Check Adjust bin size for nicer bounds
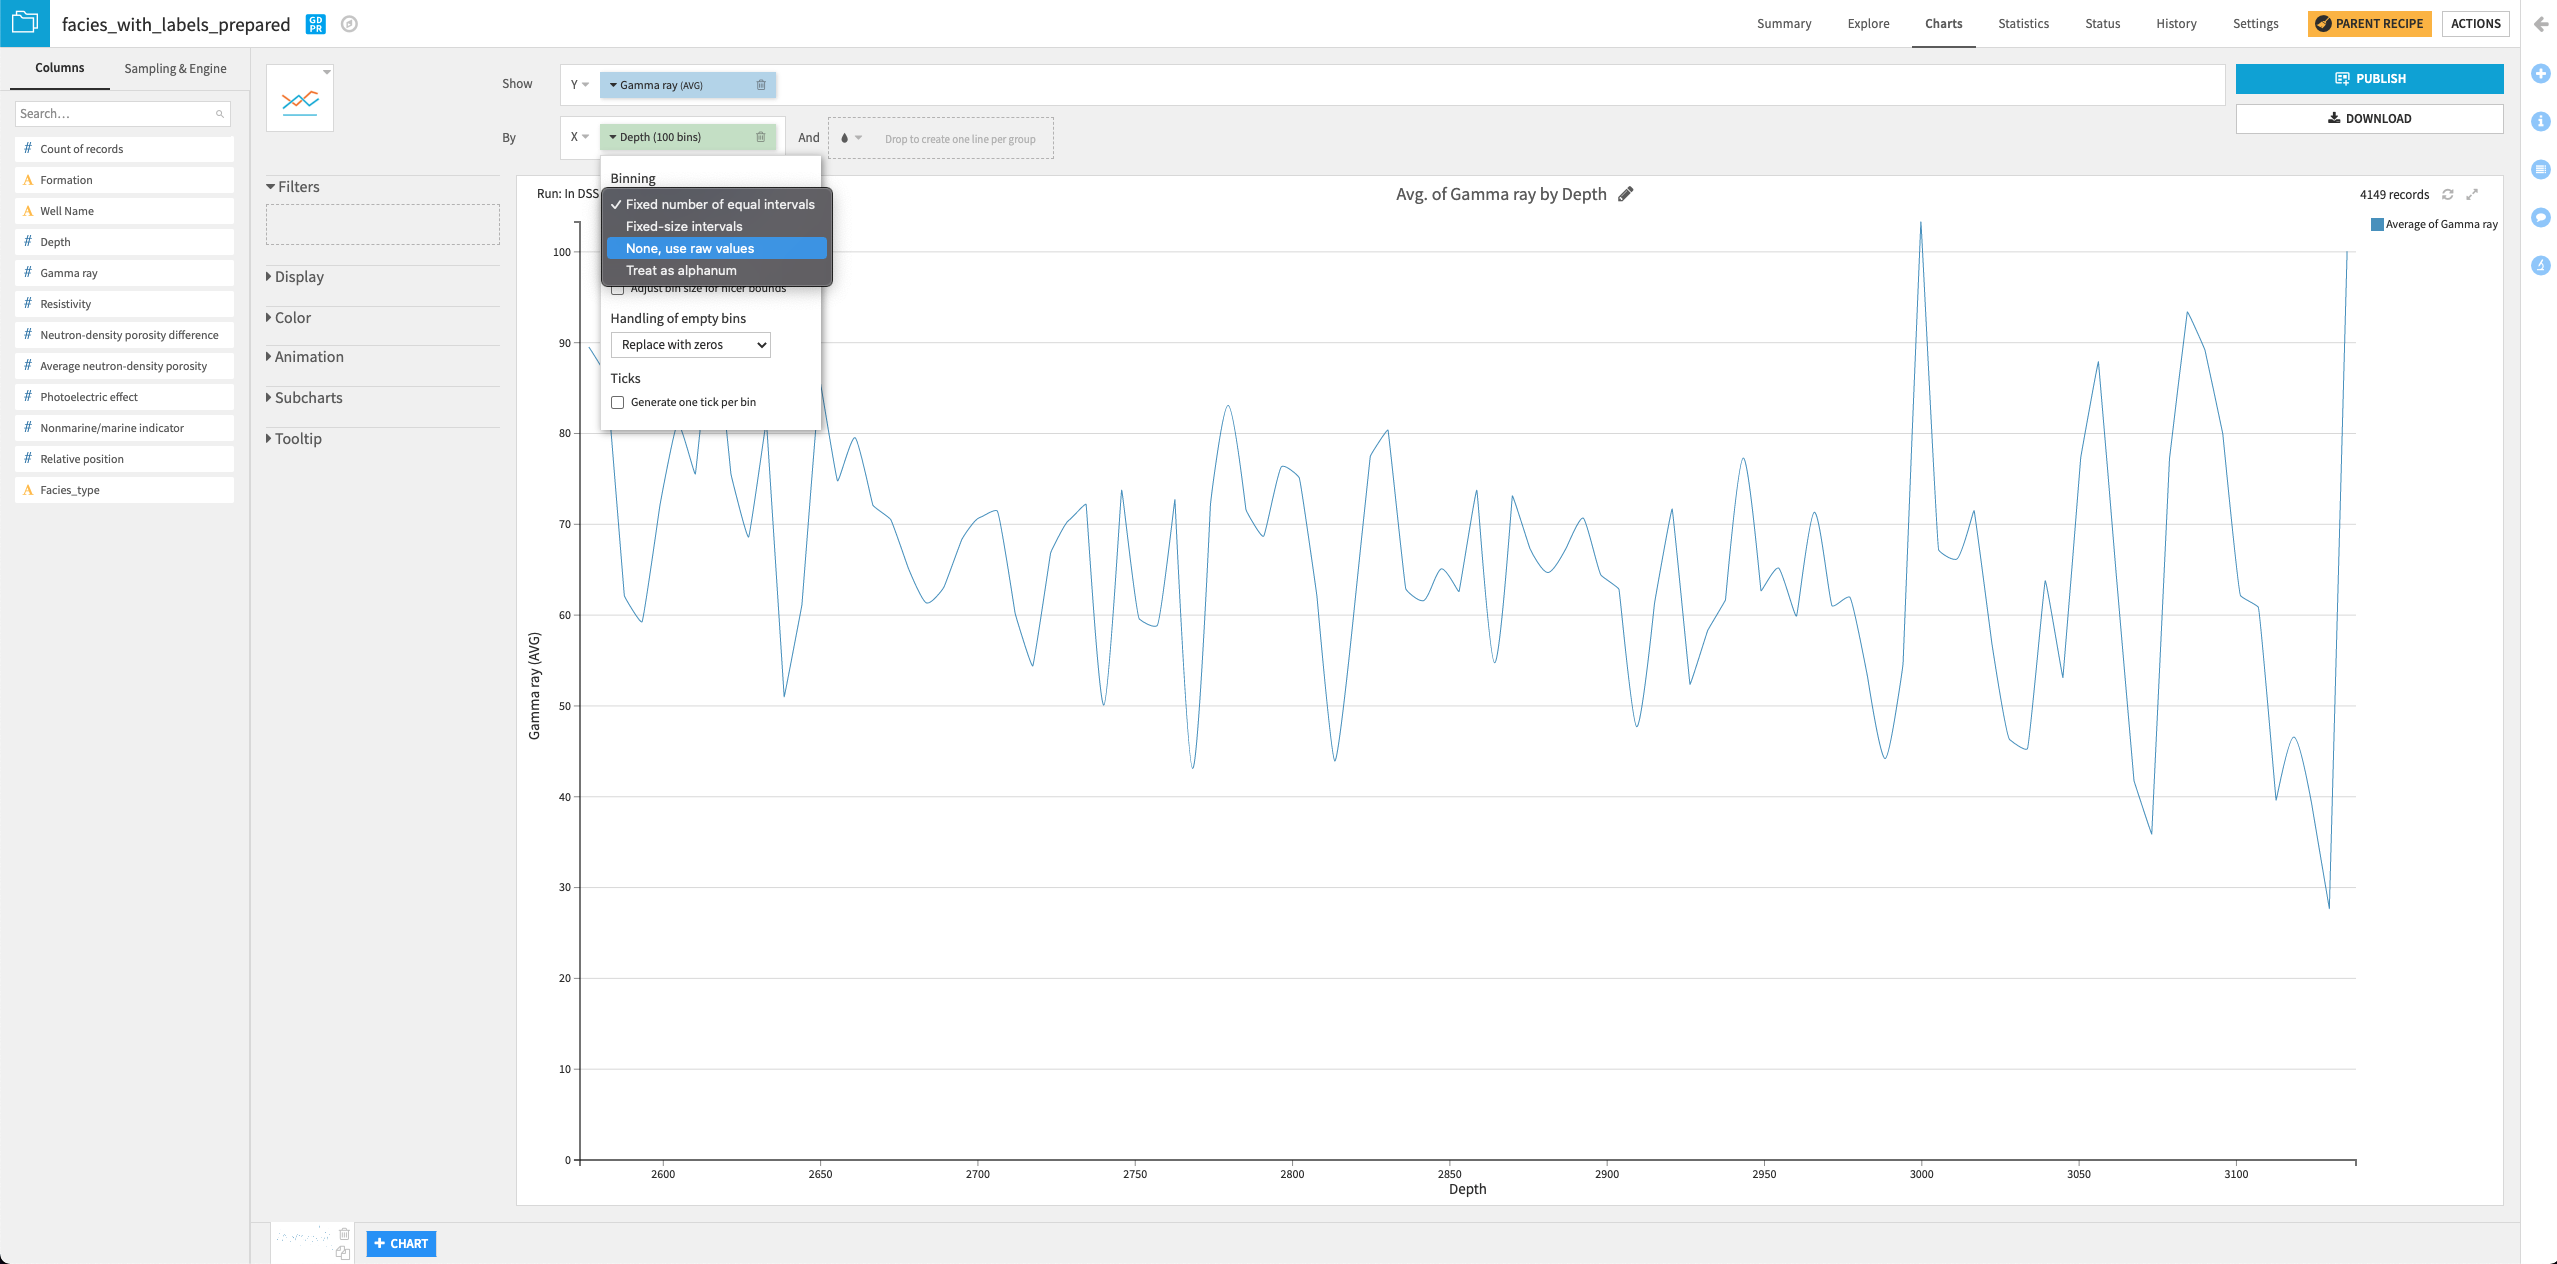This screenshot has height=1264, width=2557. 618,288
